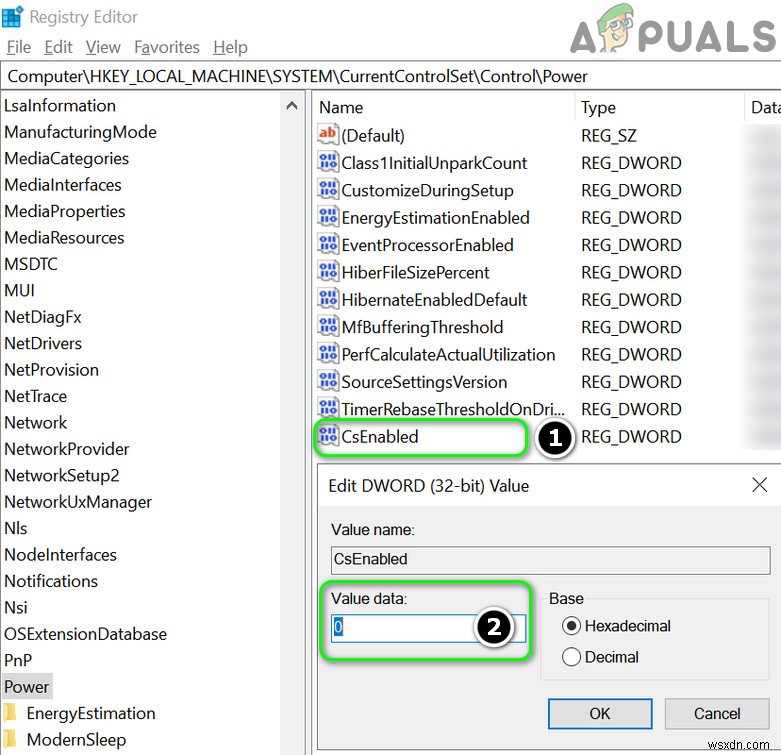Select the NodeInterfaces key
The height and width of the screenshot is (755, 781).
[60, 554]
